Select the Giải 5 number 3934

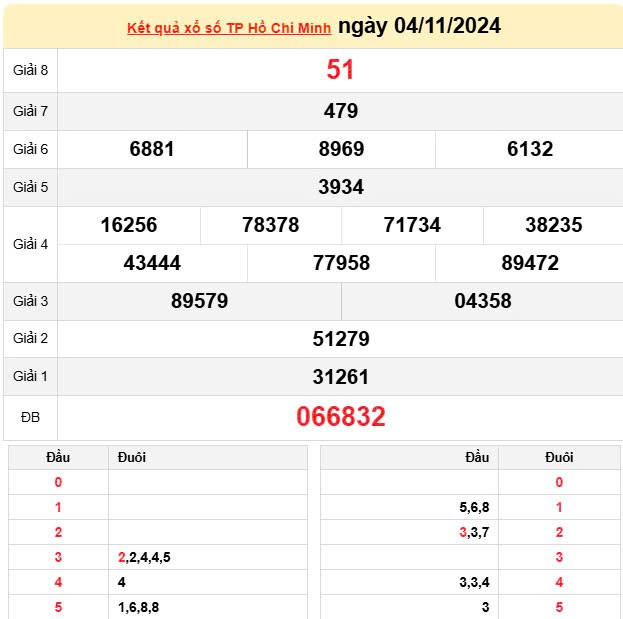click(340, 187)
